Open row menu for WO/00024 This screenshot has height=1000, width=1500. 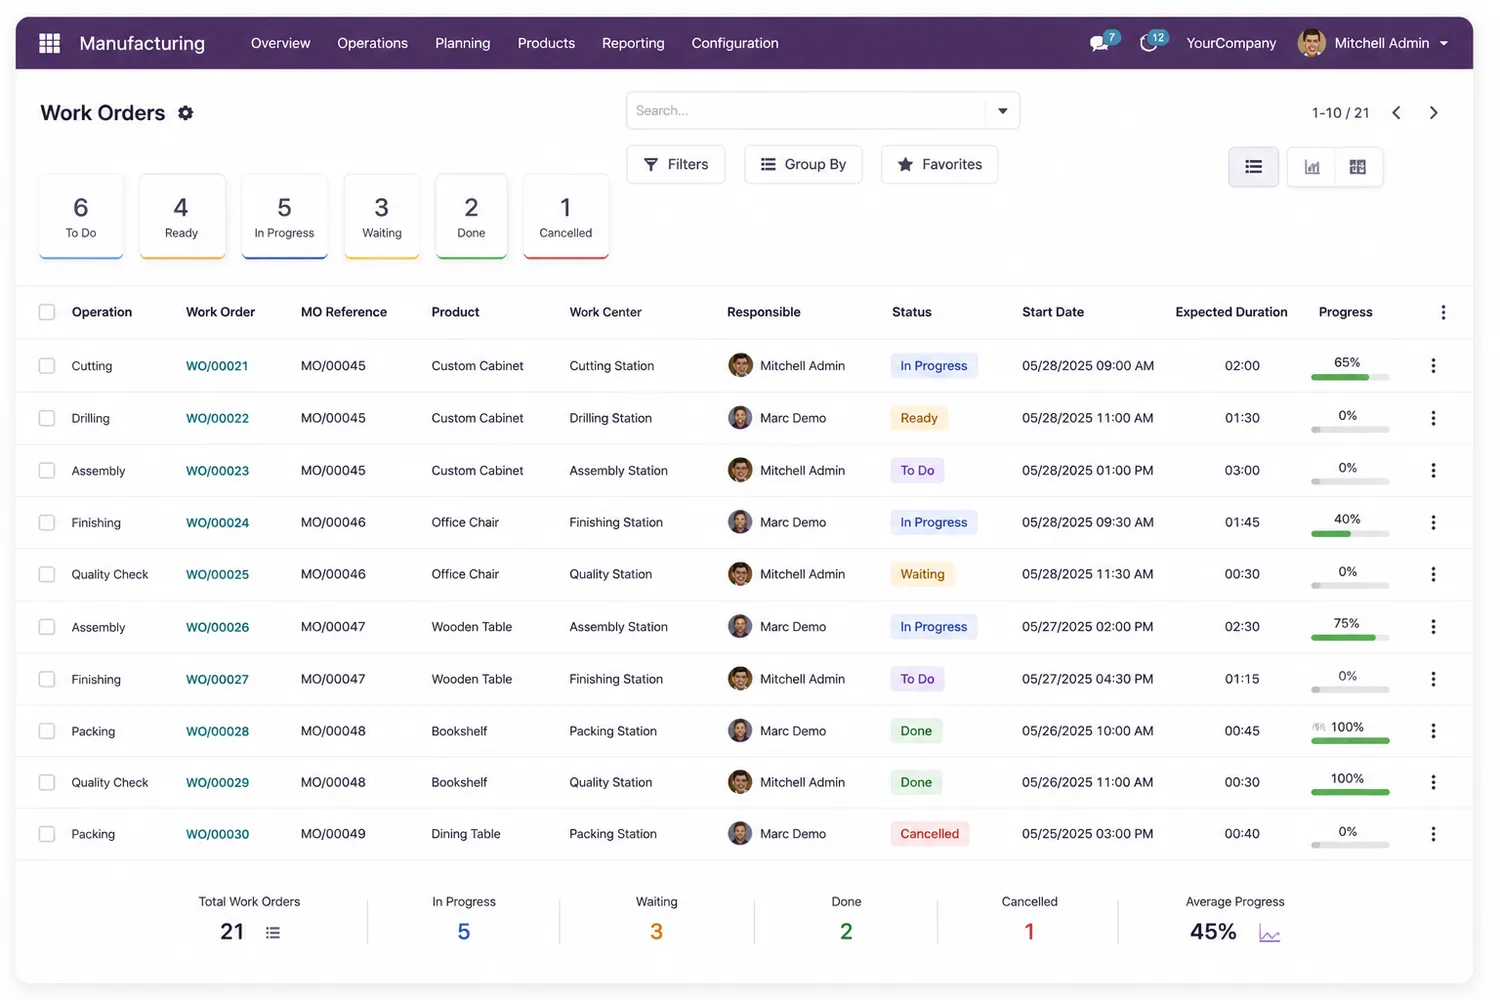click(x=1433, y=523)
